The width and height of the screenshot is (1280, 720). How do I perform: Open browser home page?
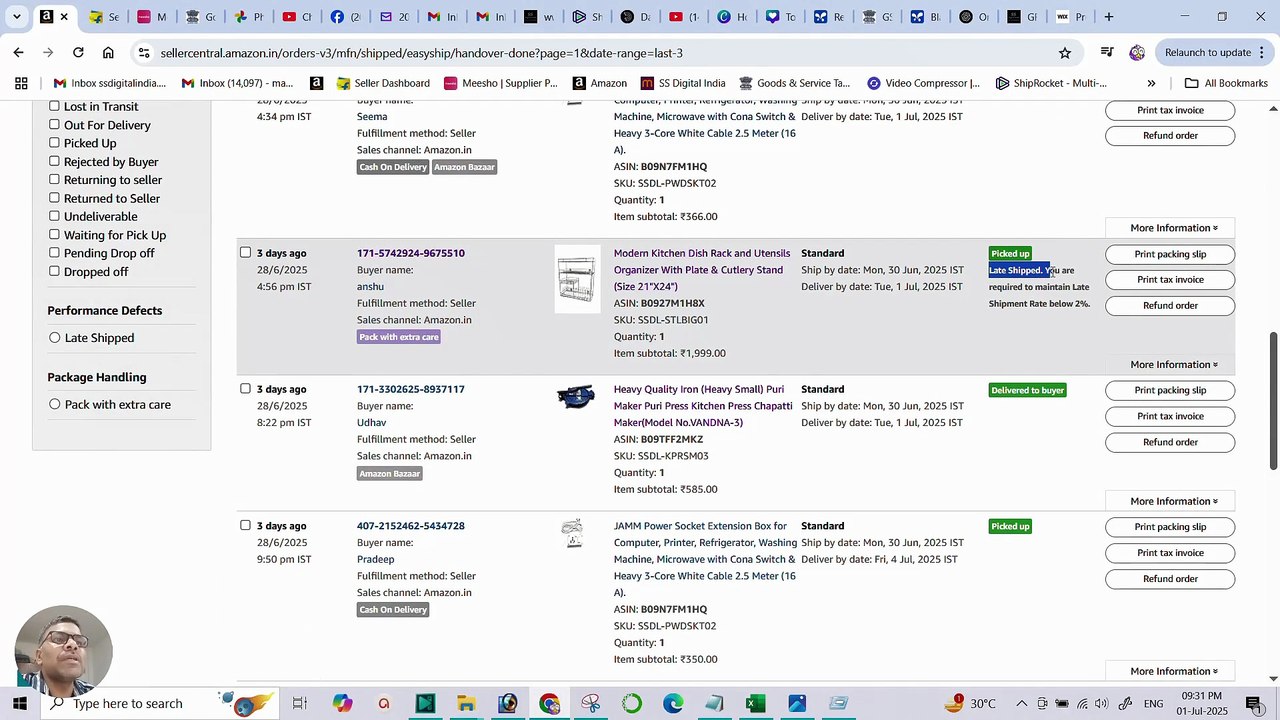(108, 53)
